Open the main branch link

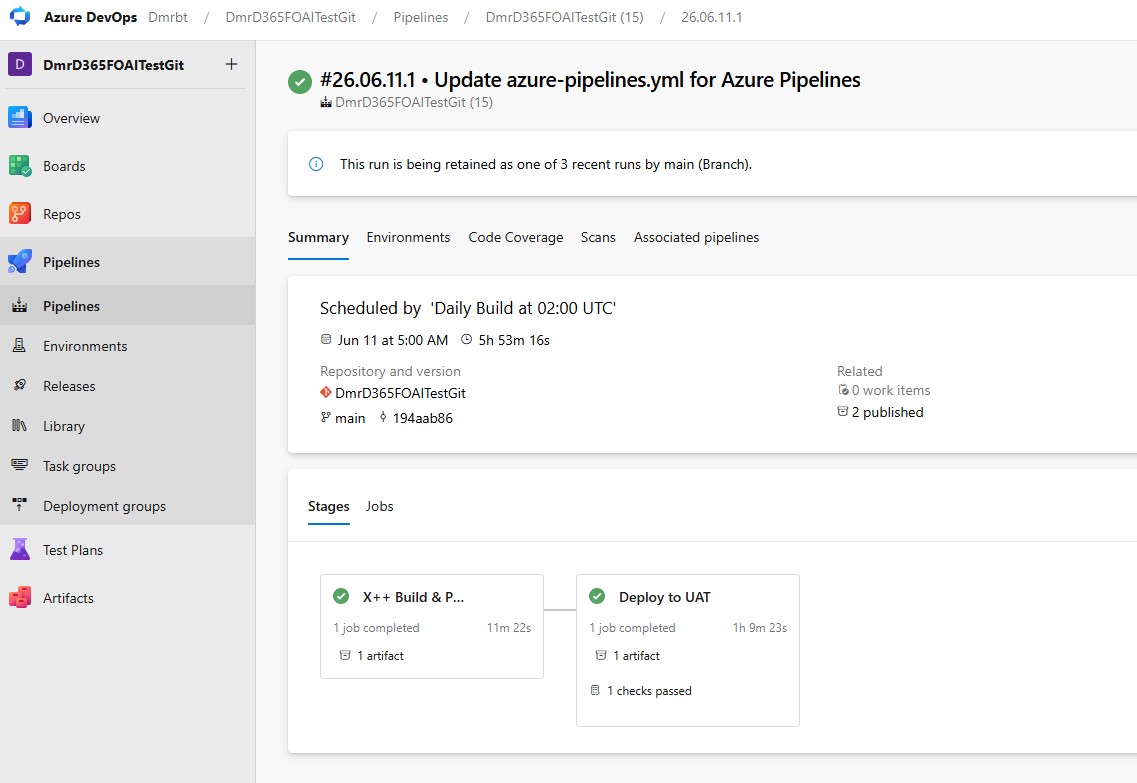coord(350,418)
